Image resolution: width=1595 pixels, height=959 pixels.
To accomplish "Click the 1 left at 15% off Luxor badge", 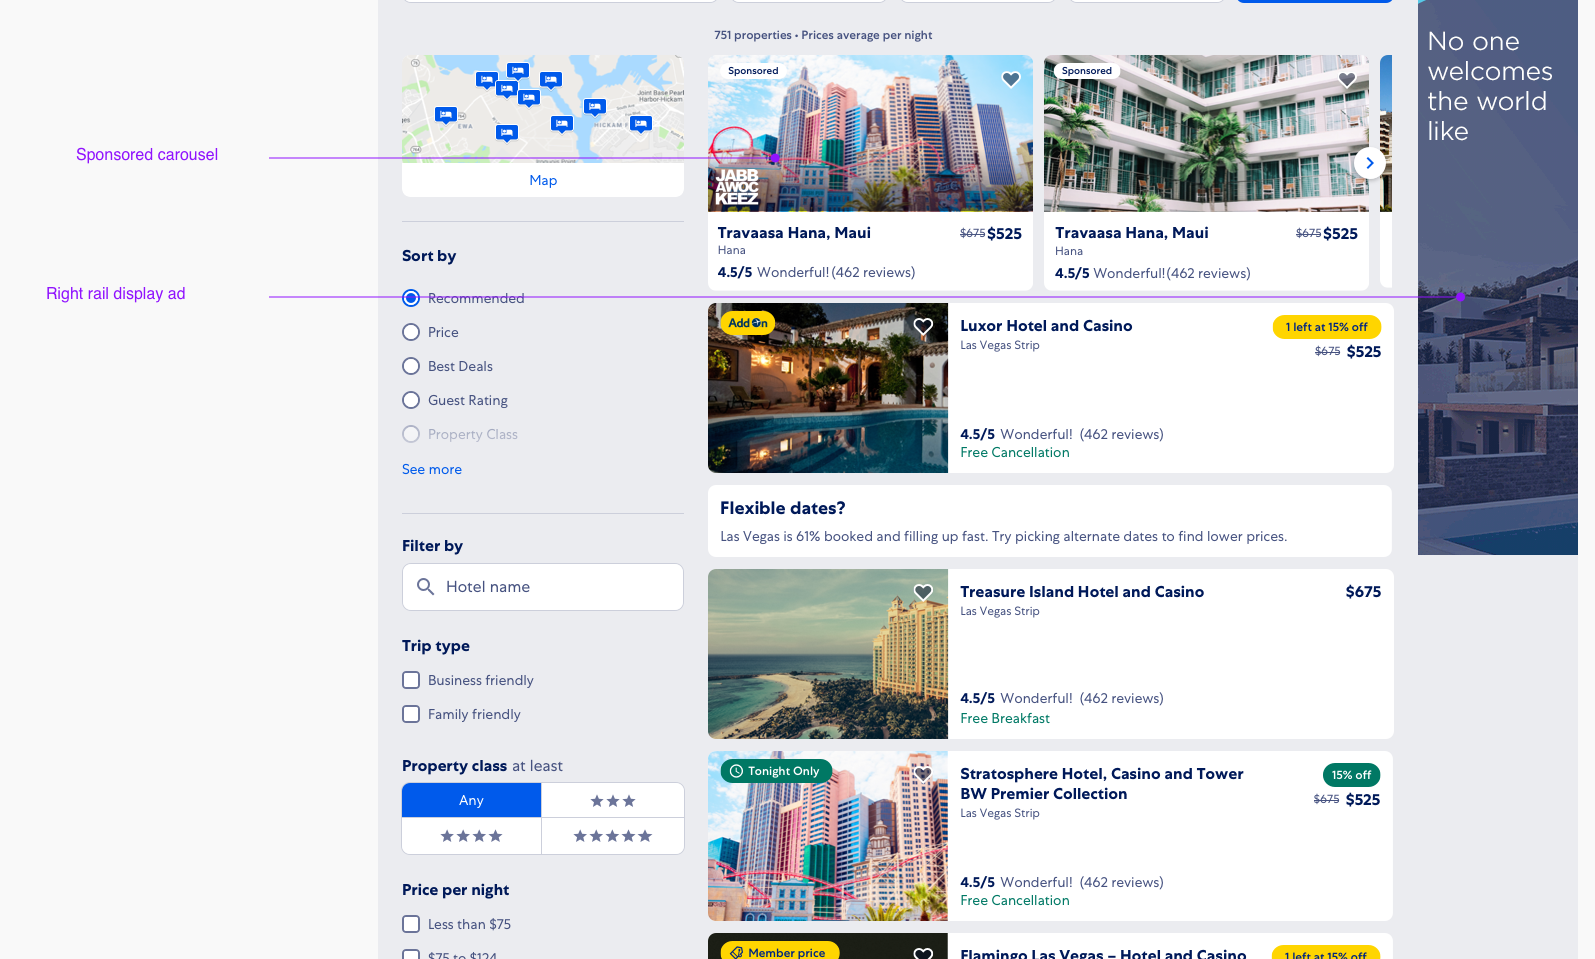I will (1327, 327).
